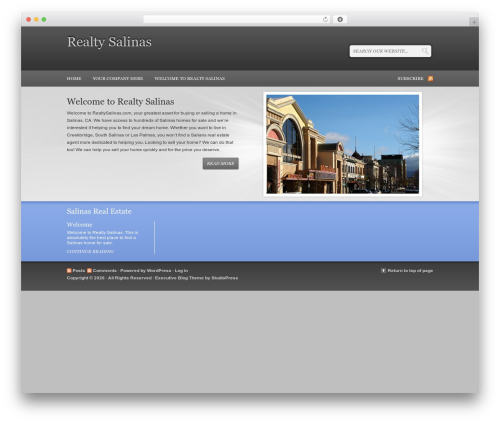Click the return to top arrow icon

[x=383, y=271]
